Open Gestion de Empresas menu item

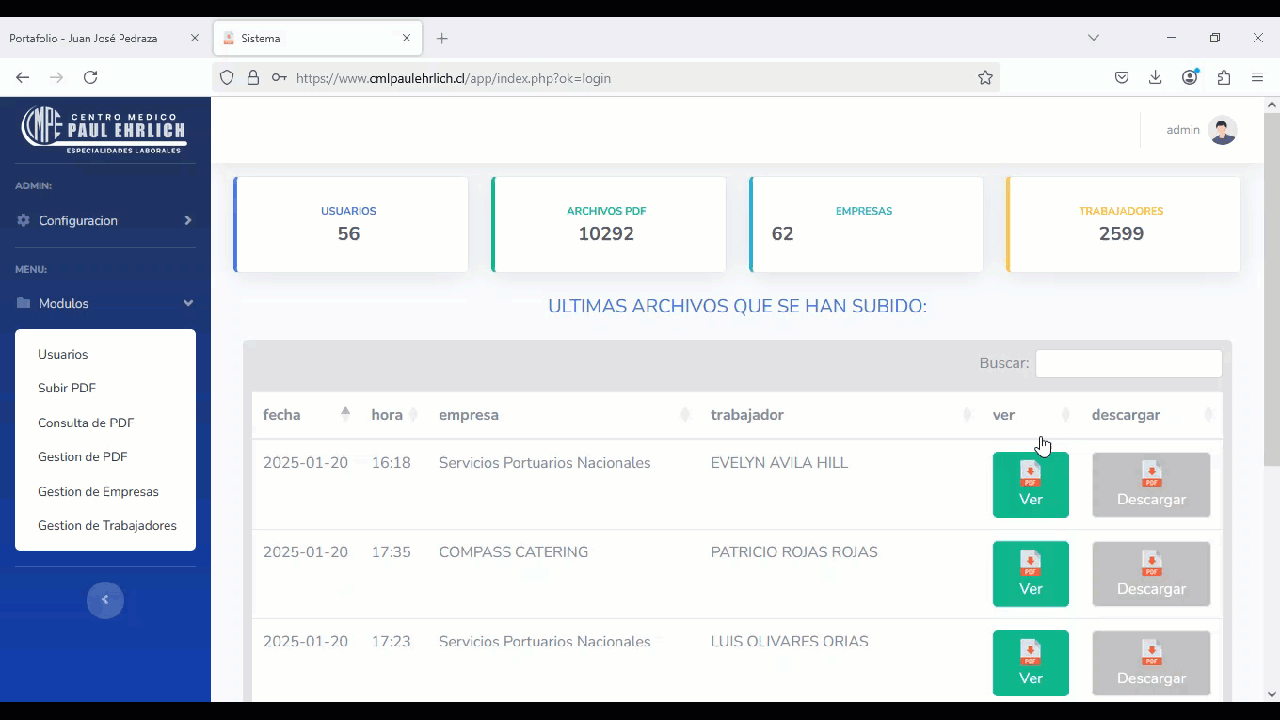98,491
